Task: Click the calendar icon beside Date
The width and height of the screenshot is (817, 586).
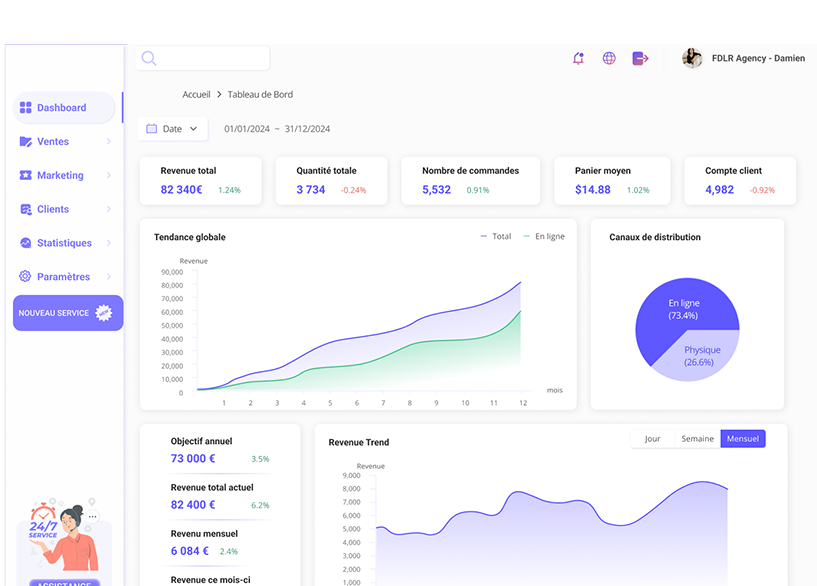Action: point(152,129)
